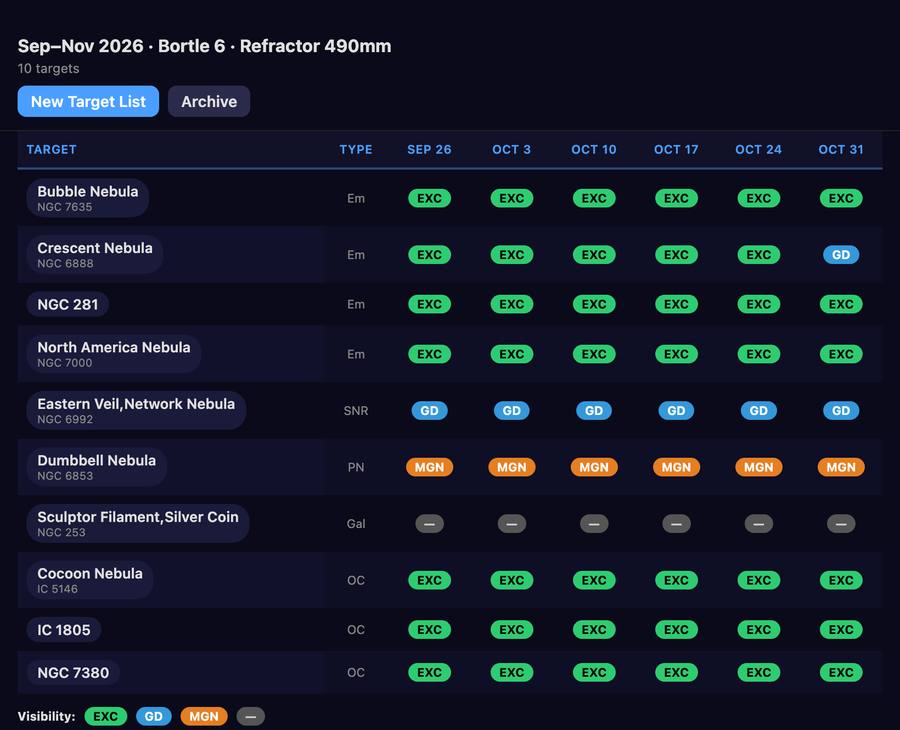Click the TARGET column header

point(52,150)
